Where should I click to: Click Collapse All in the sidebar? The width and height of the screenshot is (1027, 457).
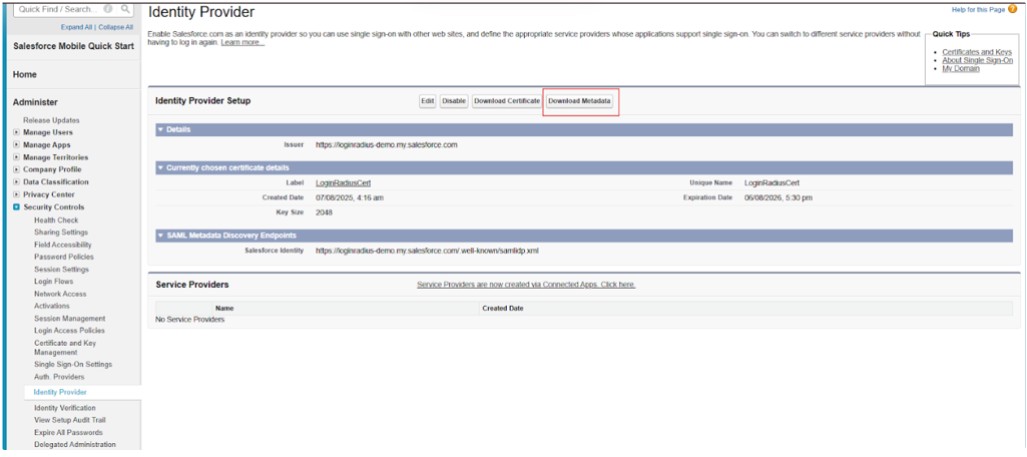(x=115, y=27)
